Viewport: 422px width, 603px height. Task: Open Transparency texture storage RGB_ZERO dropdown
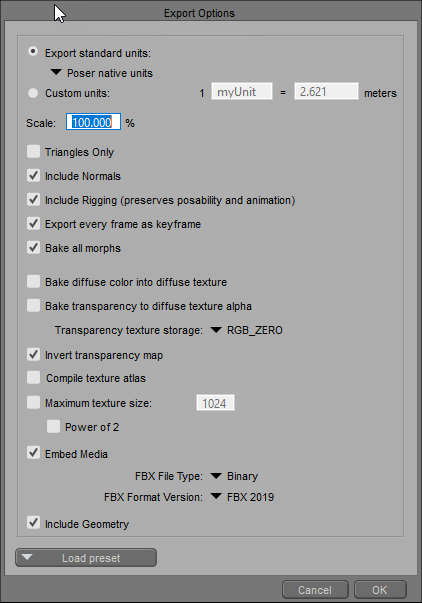click(247, 330)
